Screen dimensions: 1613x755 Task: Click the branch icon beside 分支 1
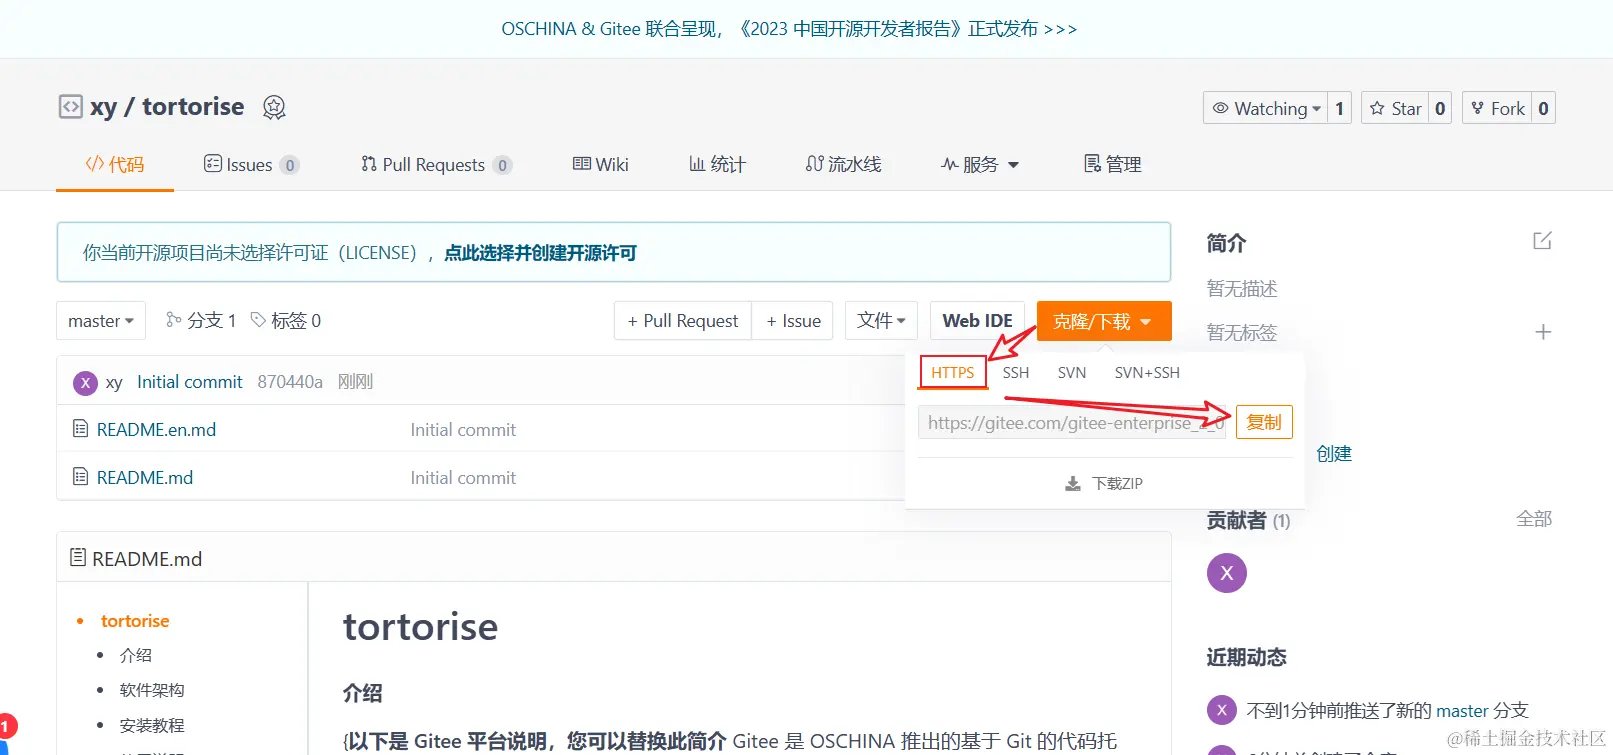tap(174, 320)
